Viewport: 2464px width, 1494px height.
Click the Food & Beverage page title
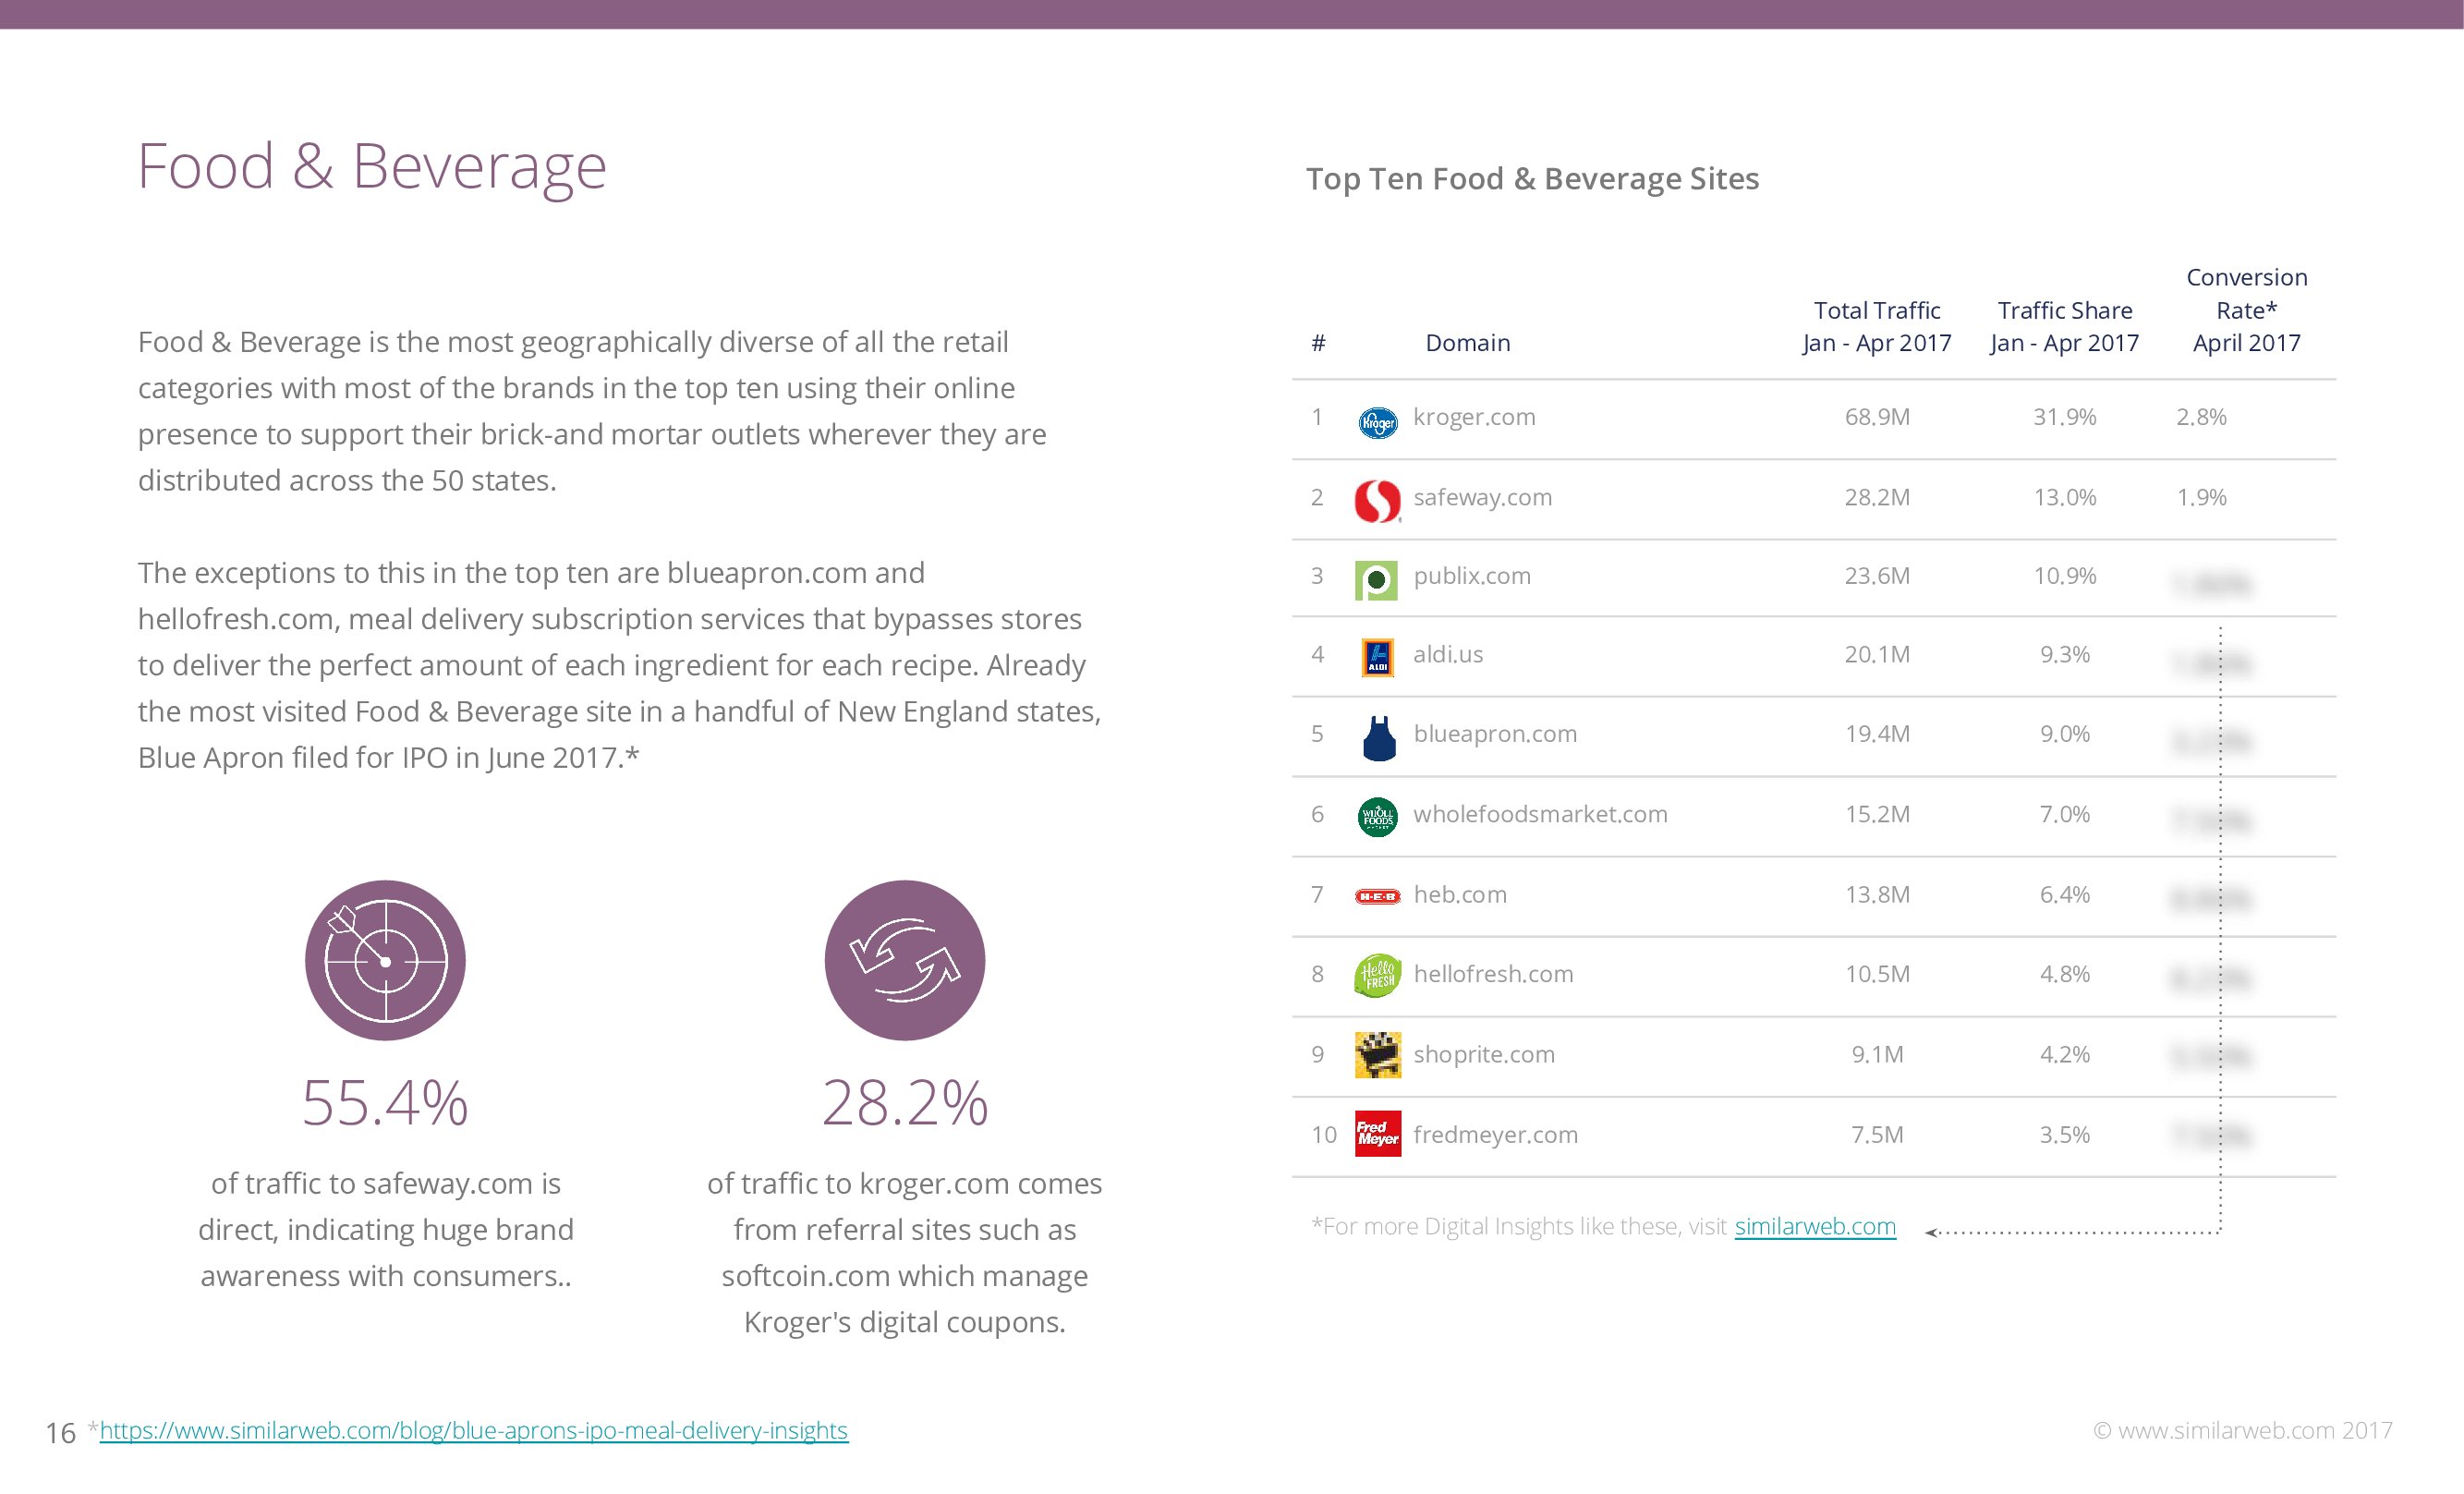(371, 166)
